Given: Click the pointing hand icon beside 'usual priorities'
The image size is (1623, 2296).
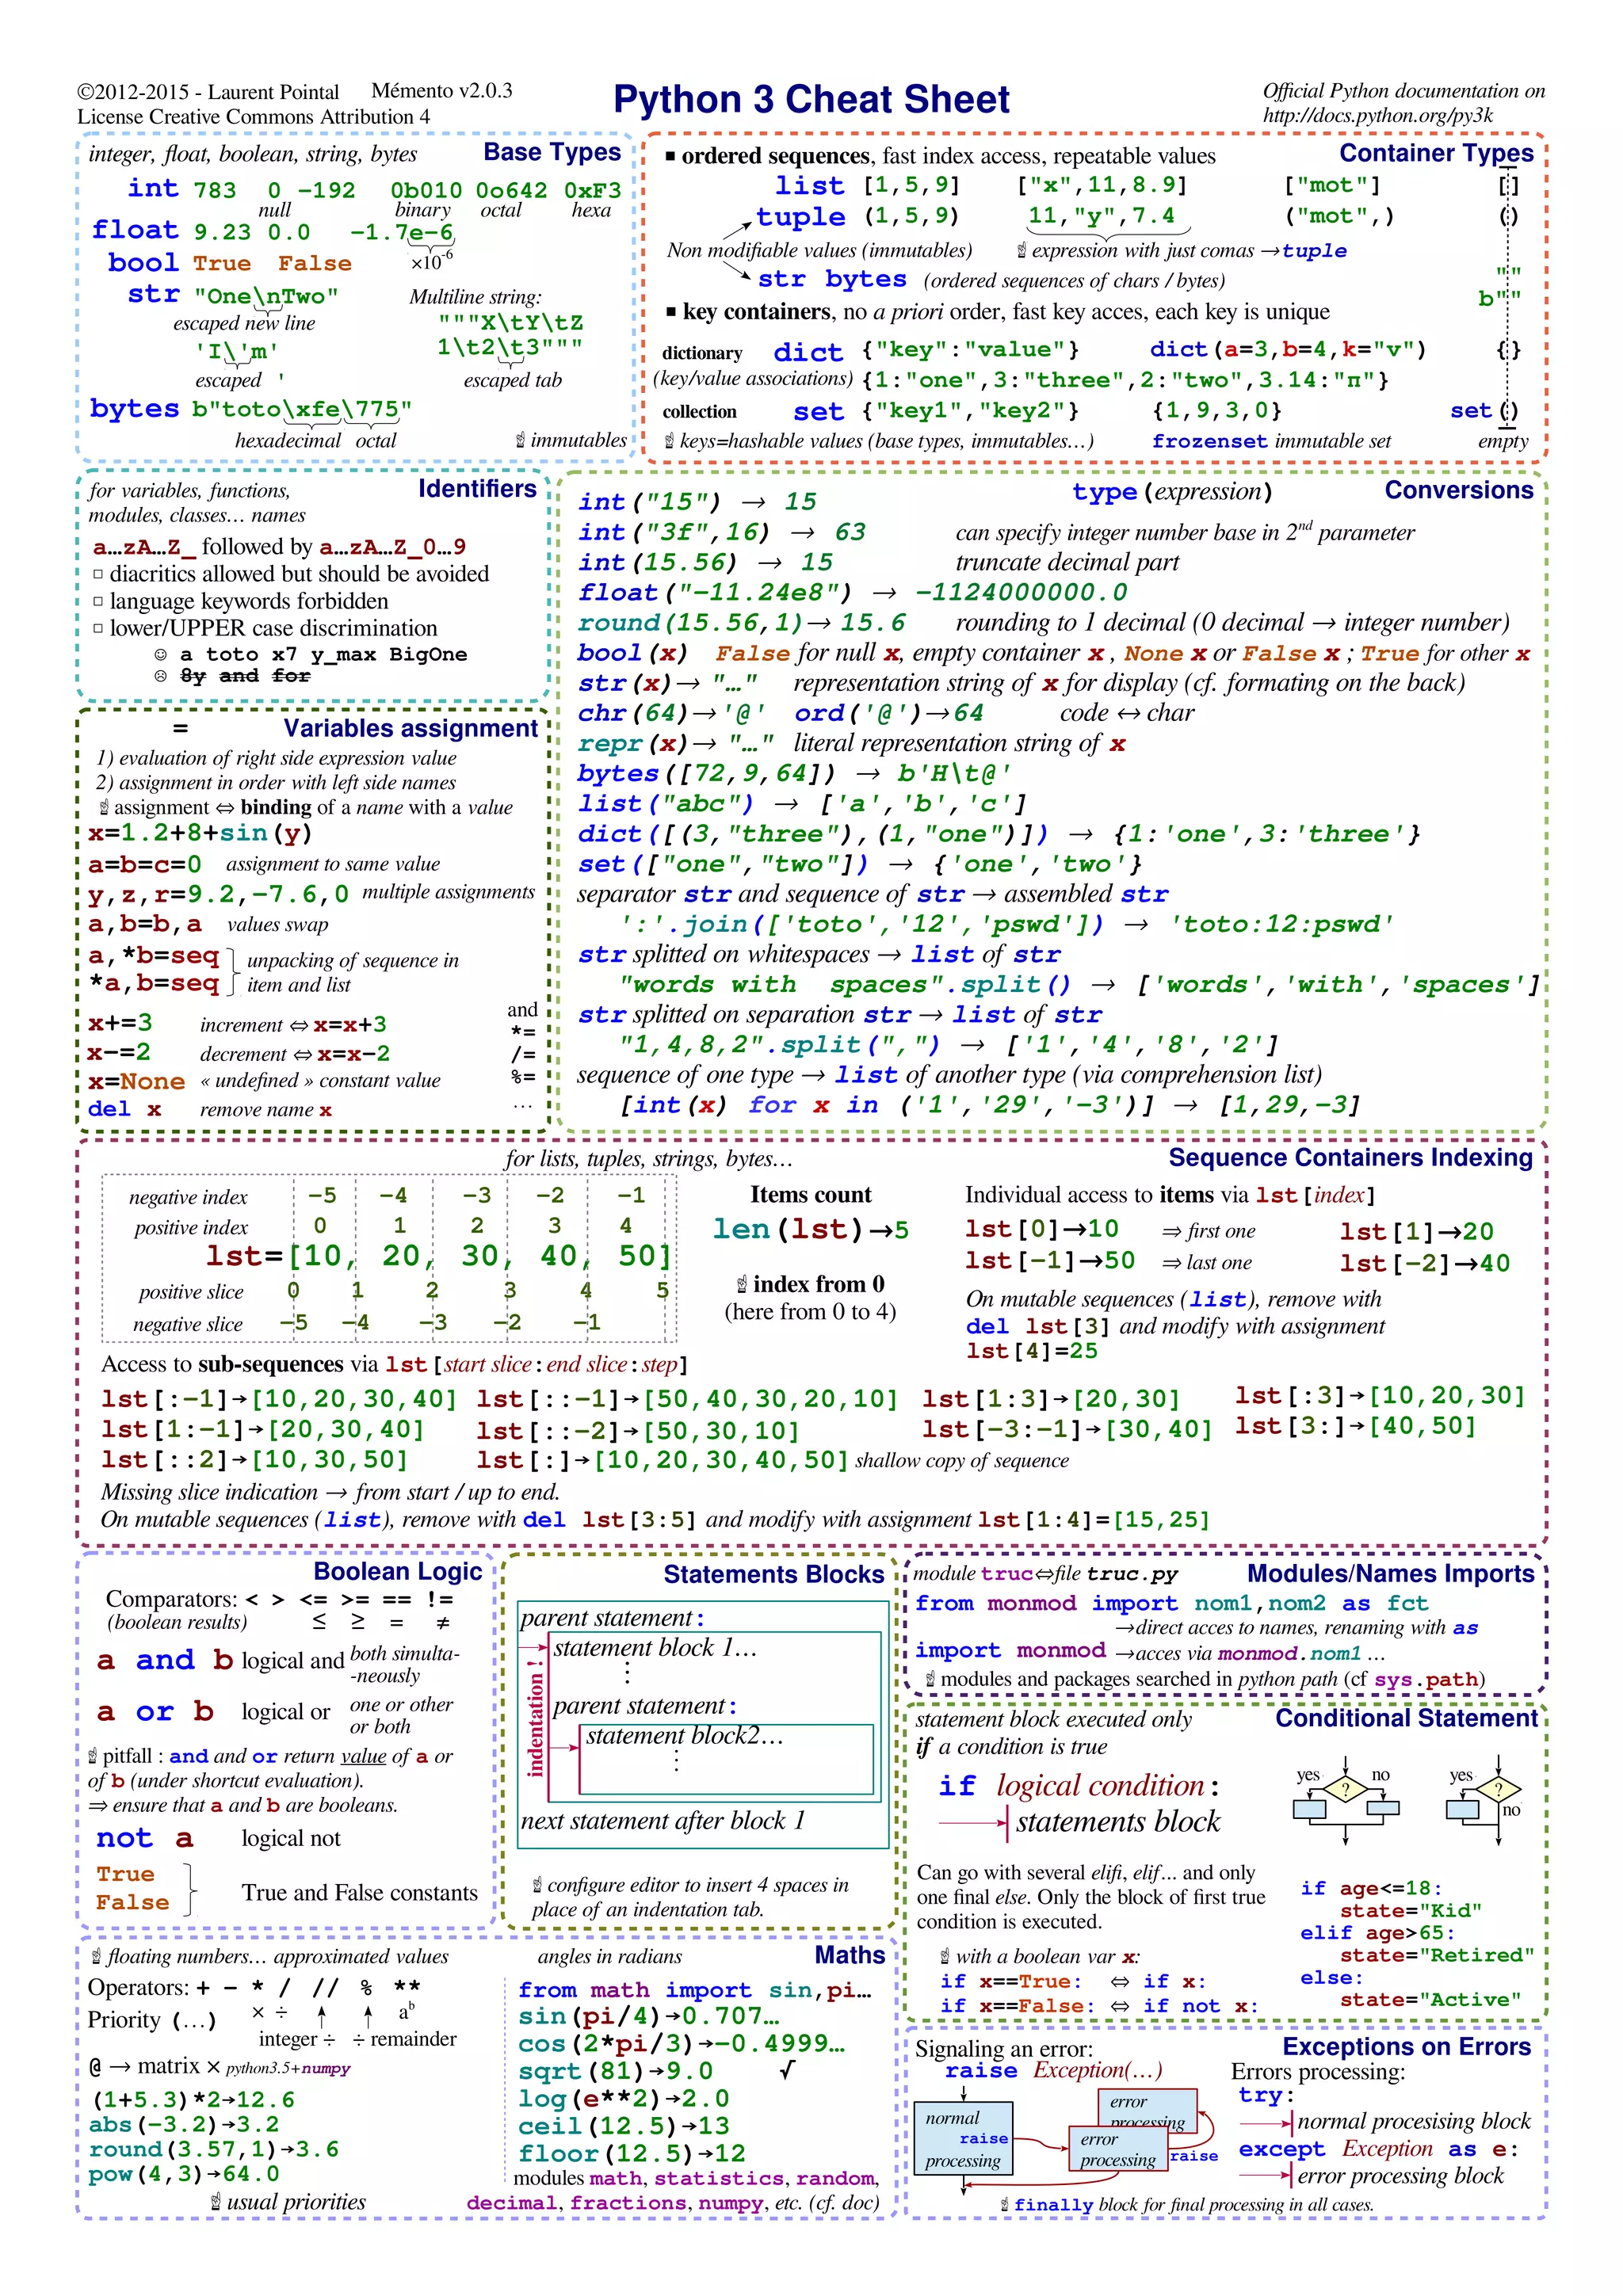Looking at the screenshot, I should click(215, 2201).
